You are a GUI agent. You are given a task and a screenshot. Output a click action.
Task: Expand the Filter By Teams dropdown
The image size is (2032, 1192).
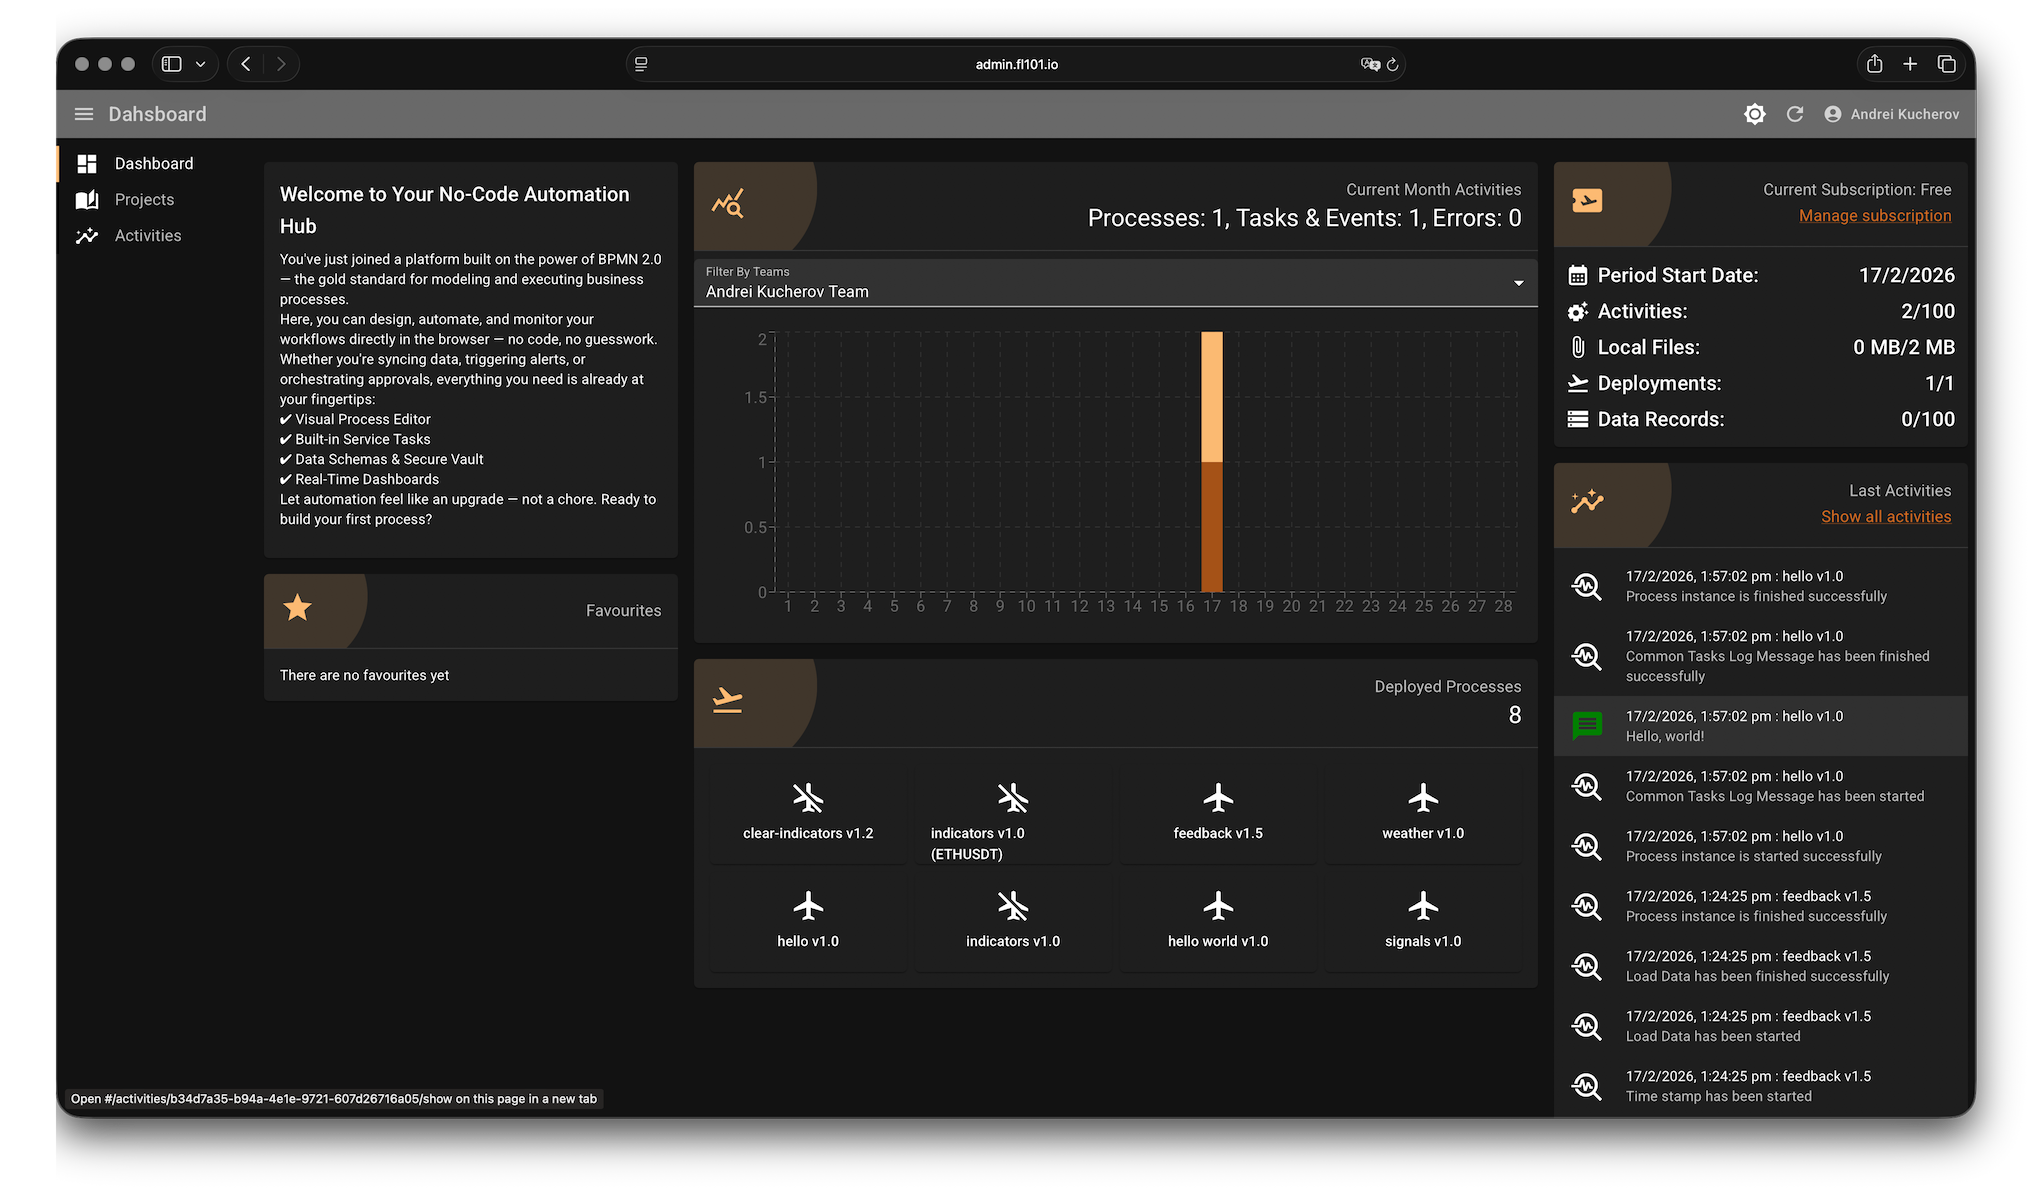tap(1518, 284)
